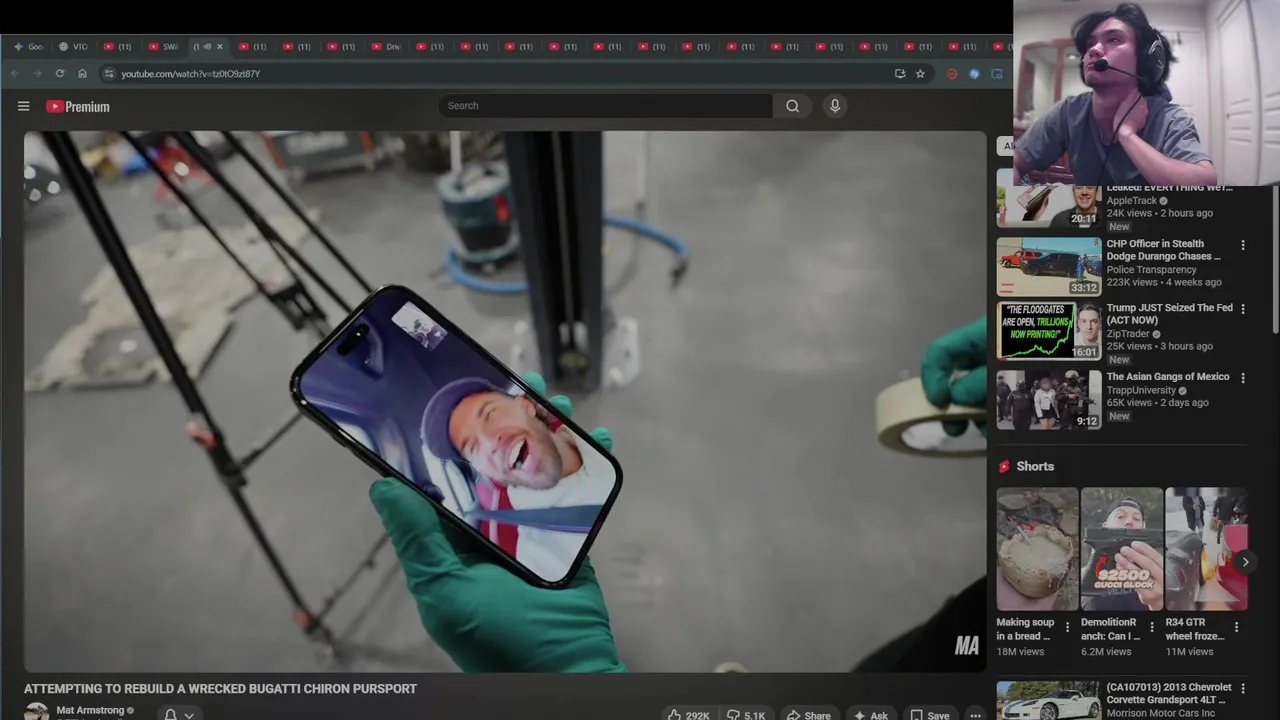Click the red extension icon in toolbar
1280x720 pixels.
951,74
